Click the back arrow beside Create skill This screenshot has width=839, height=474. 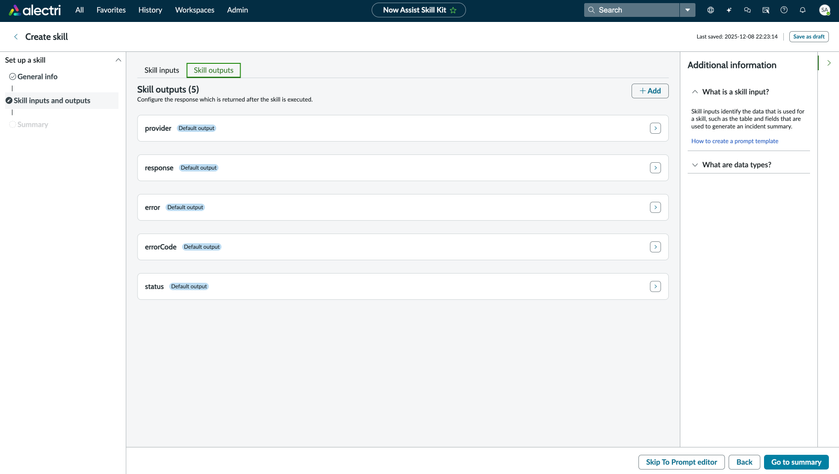click(x=16, y=37)
